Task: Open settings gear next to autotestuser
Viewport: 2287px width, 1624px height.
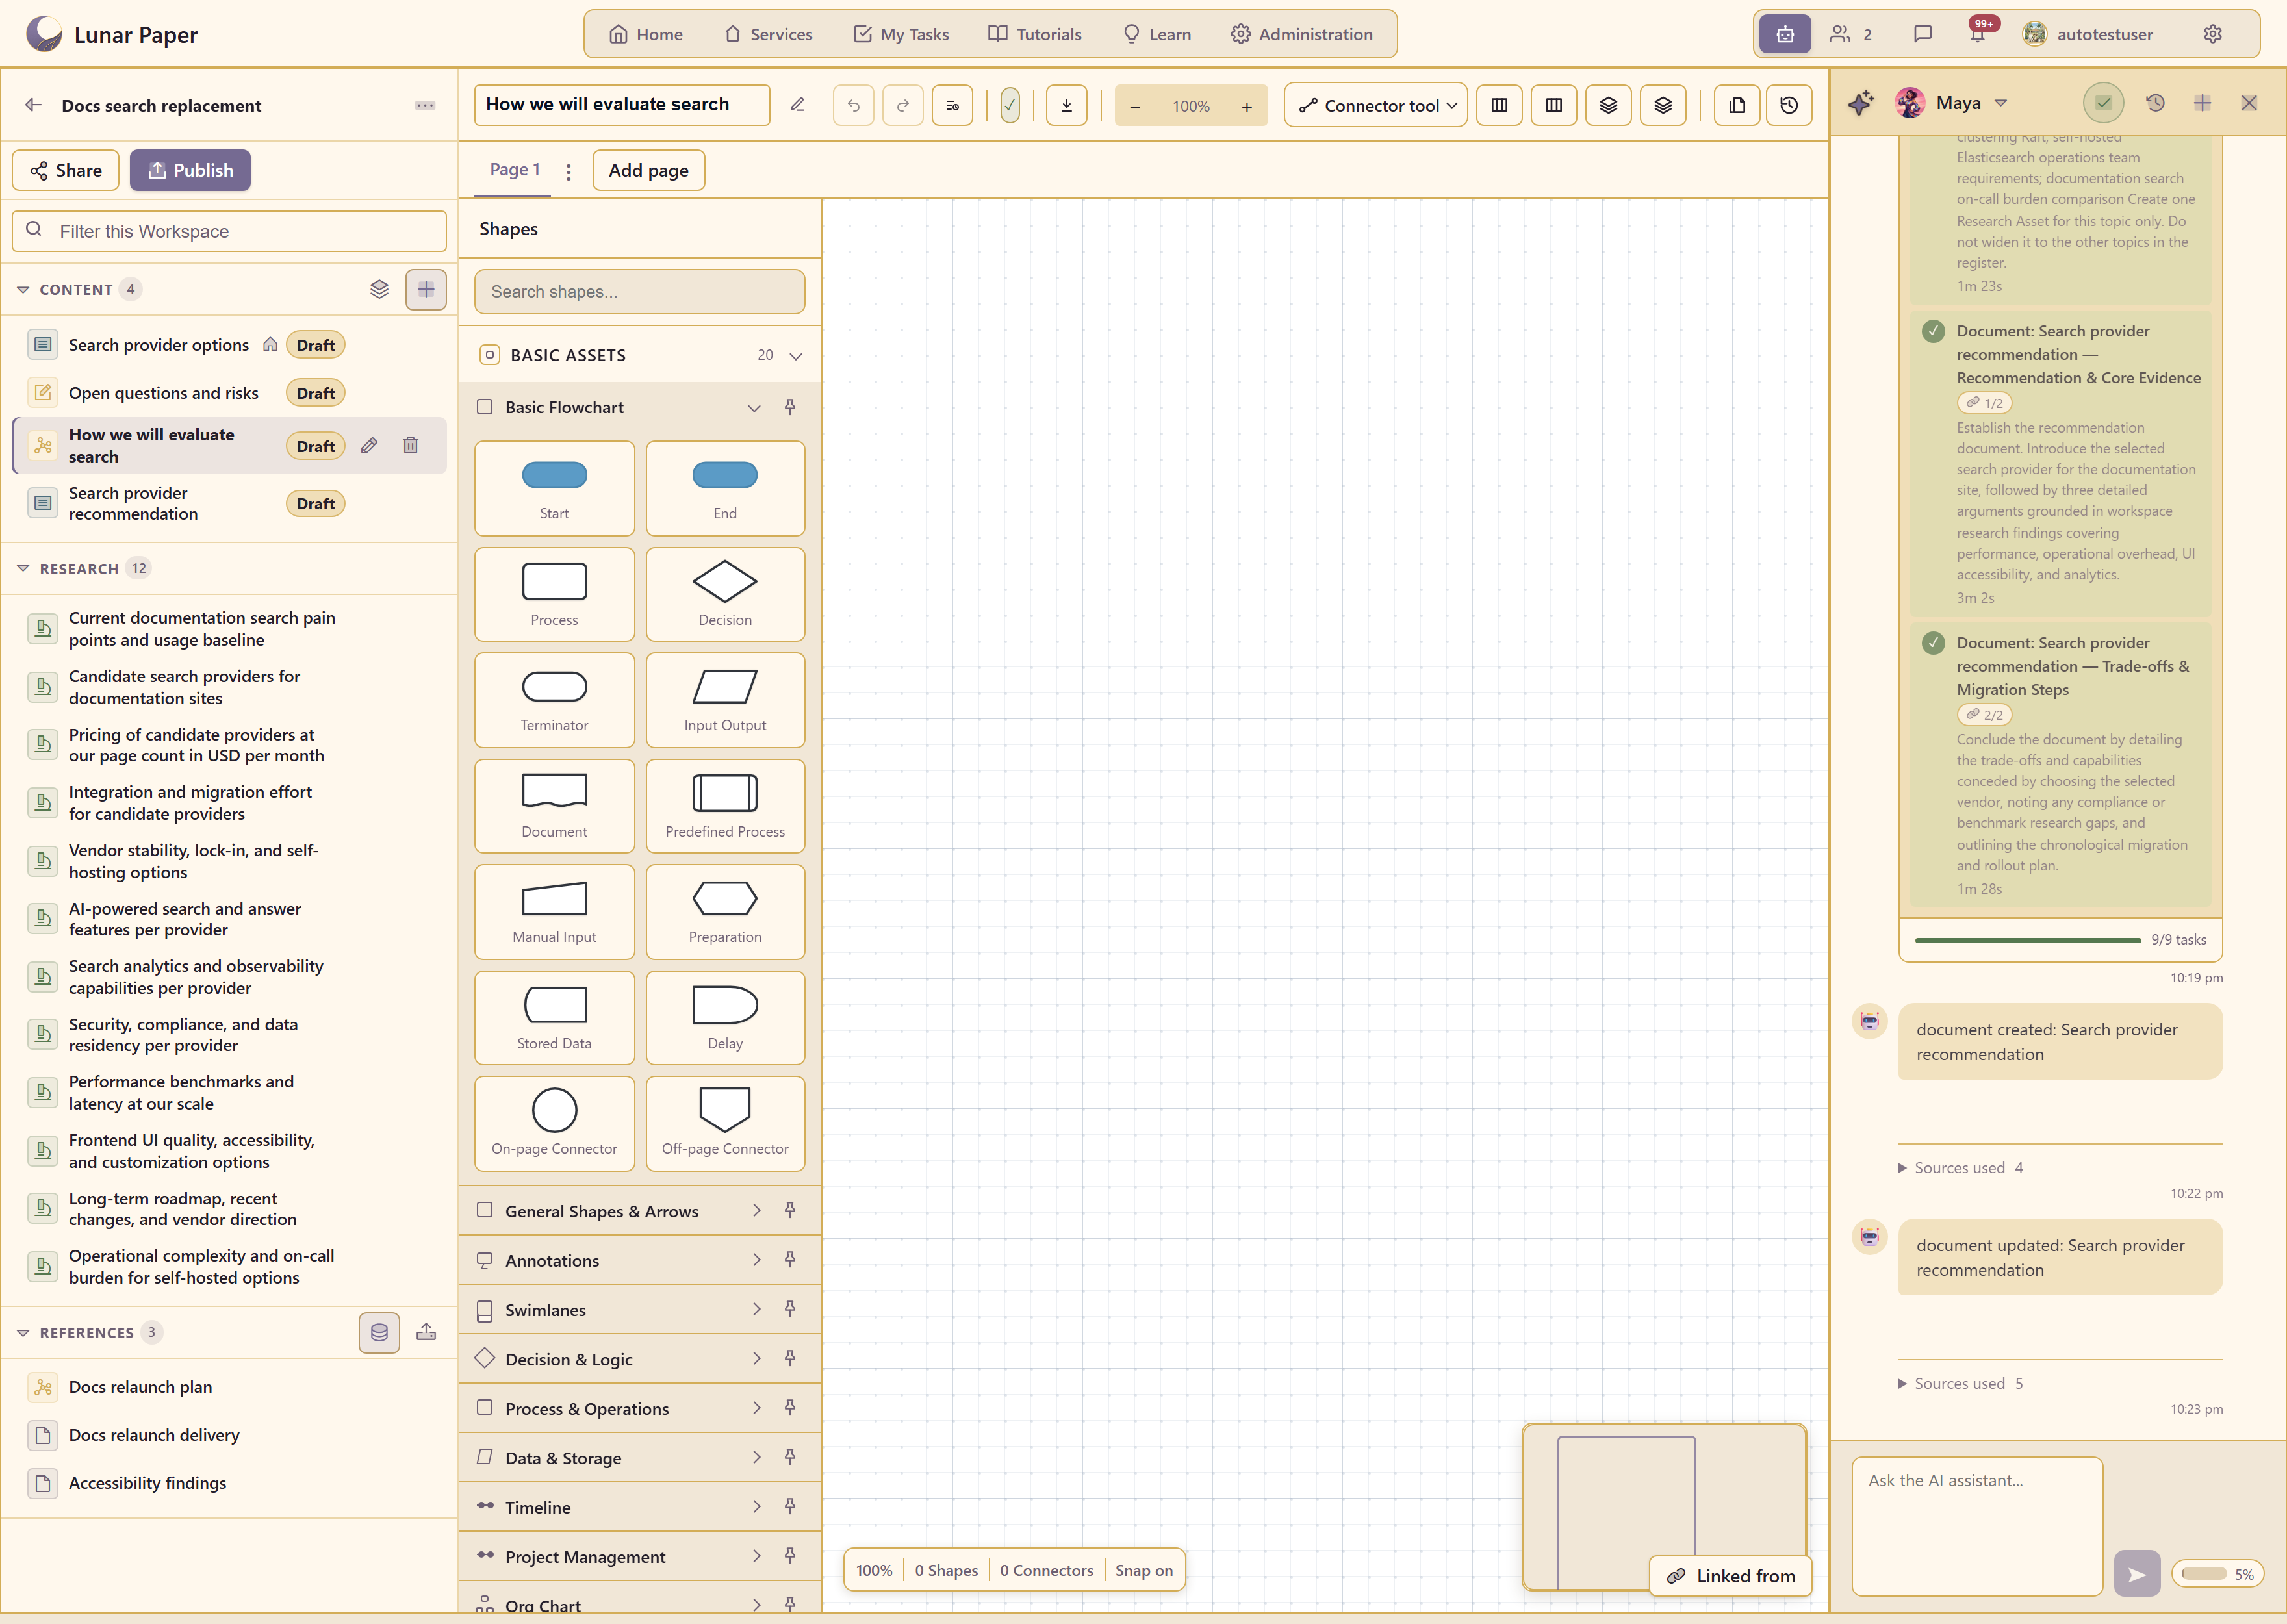Action: point(2212,34)
